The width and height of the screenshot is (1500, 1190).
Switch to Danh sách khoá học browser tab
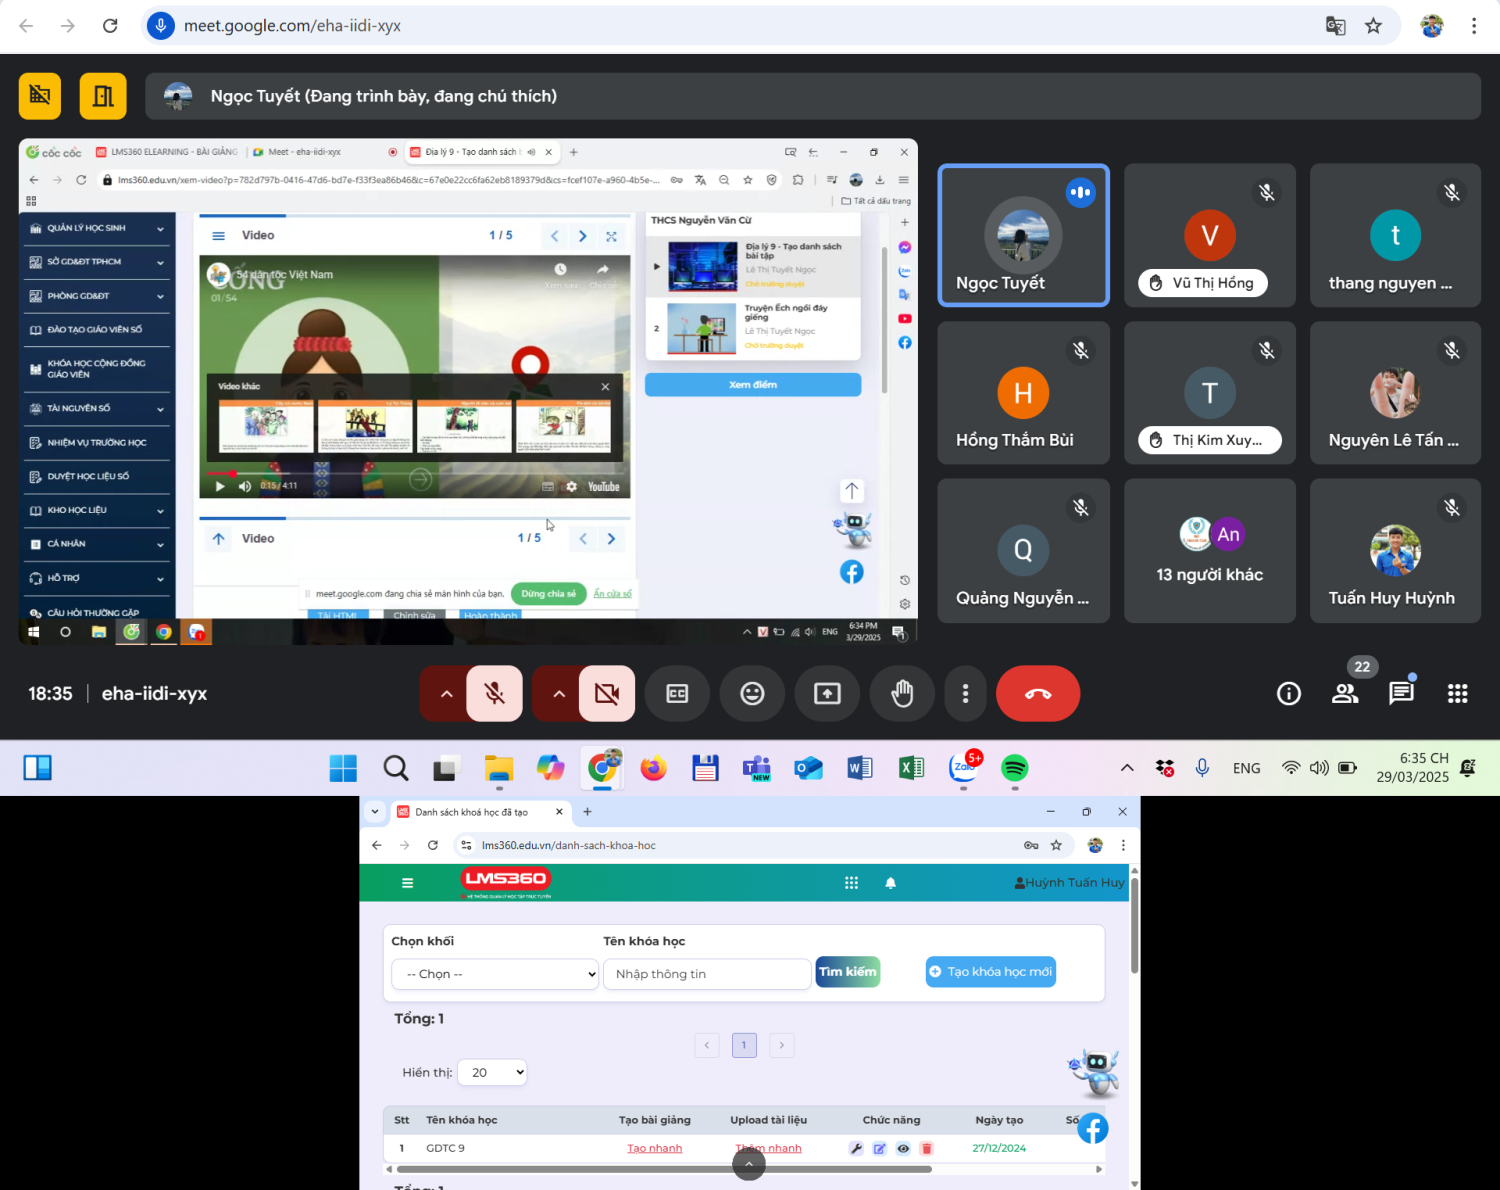point(472,812)
